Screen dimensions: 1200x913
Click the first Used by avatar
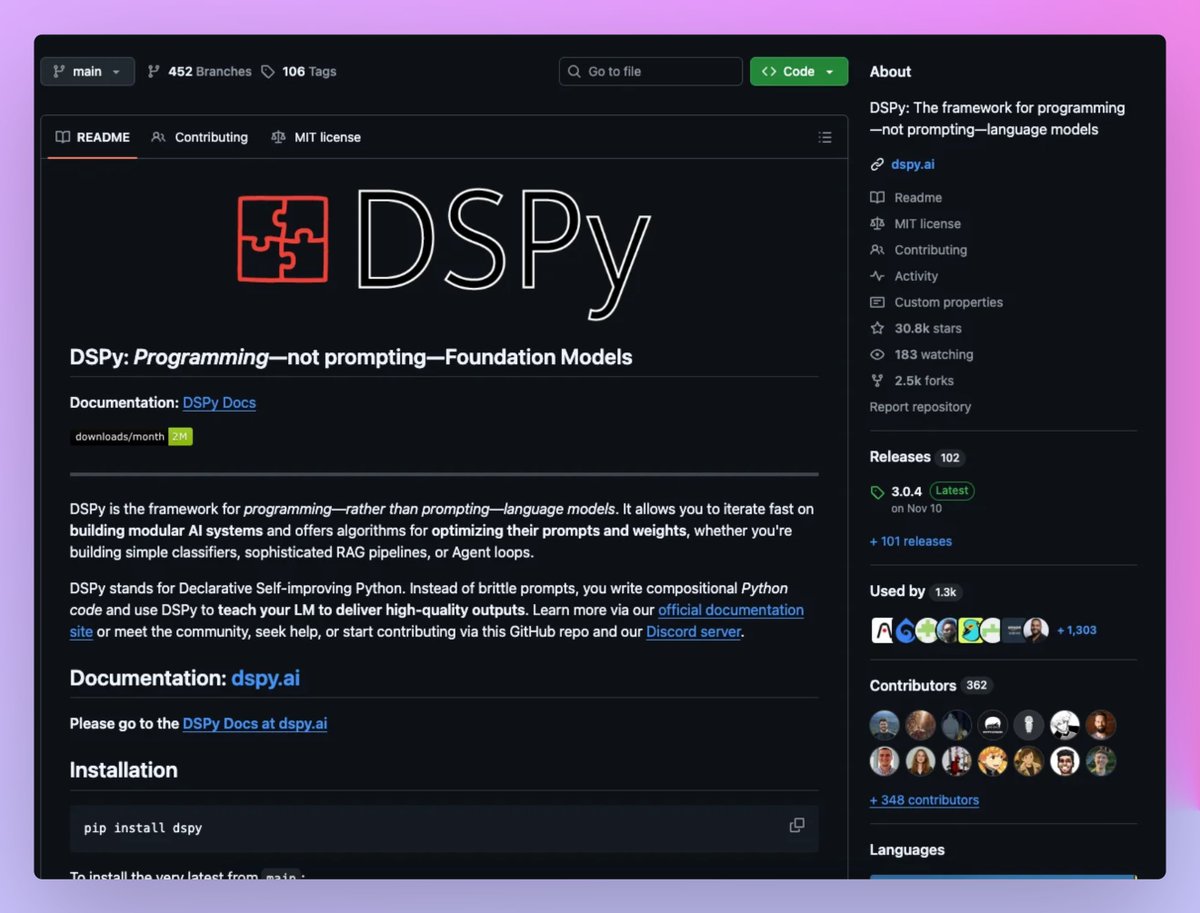click(882, 630)
